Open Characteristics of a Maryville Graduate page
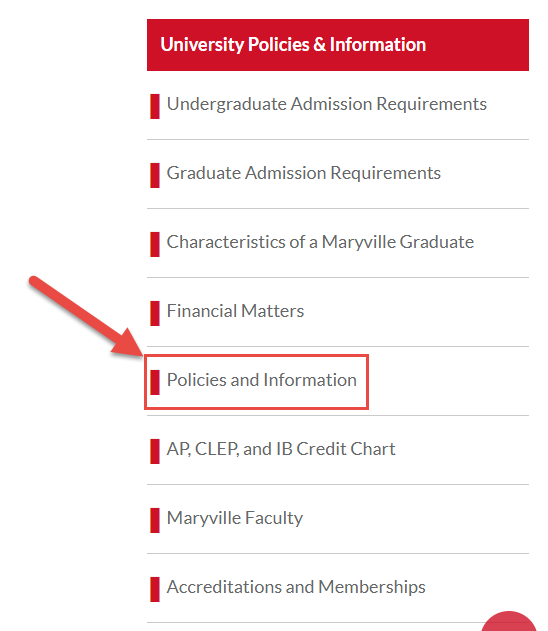This screenshot has height=631, width=548. [x=320, y=242]
